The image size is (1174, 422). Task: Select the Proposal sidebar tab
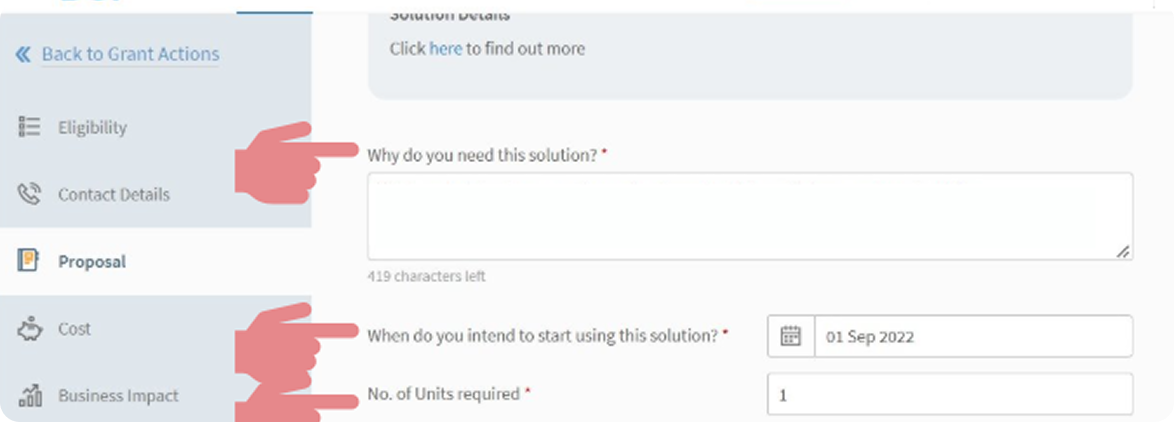[x=92, y=261]
